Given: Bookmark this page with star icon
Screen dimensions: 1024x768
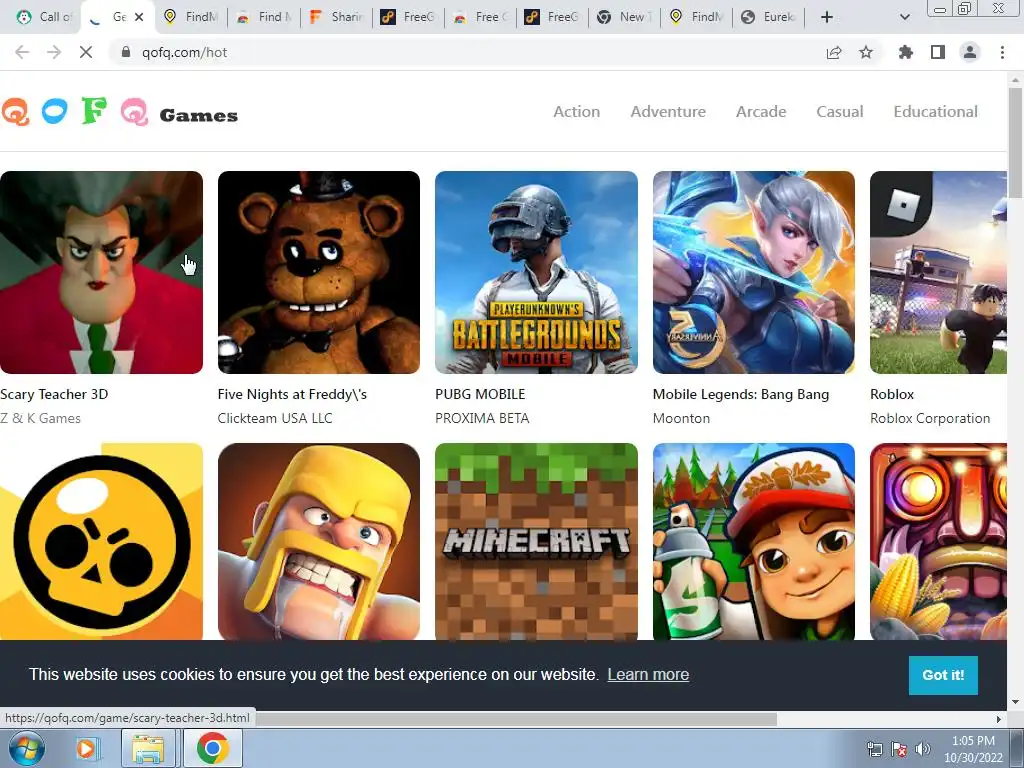Looking at the screenshot, I should click(866, 52).
